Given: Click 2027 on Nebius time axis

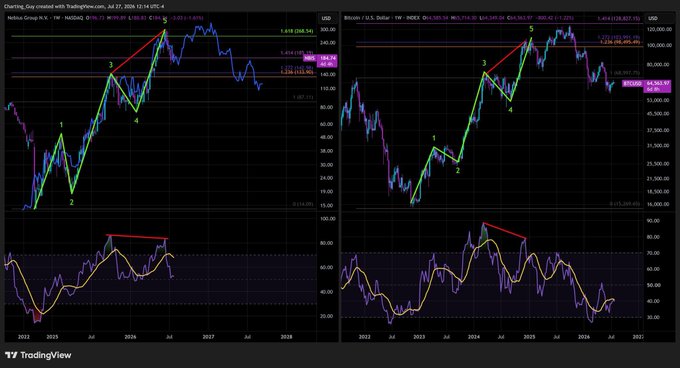Looking at the screenshot, I should [x=208, y=336].
